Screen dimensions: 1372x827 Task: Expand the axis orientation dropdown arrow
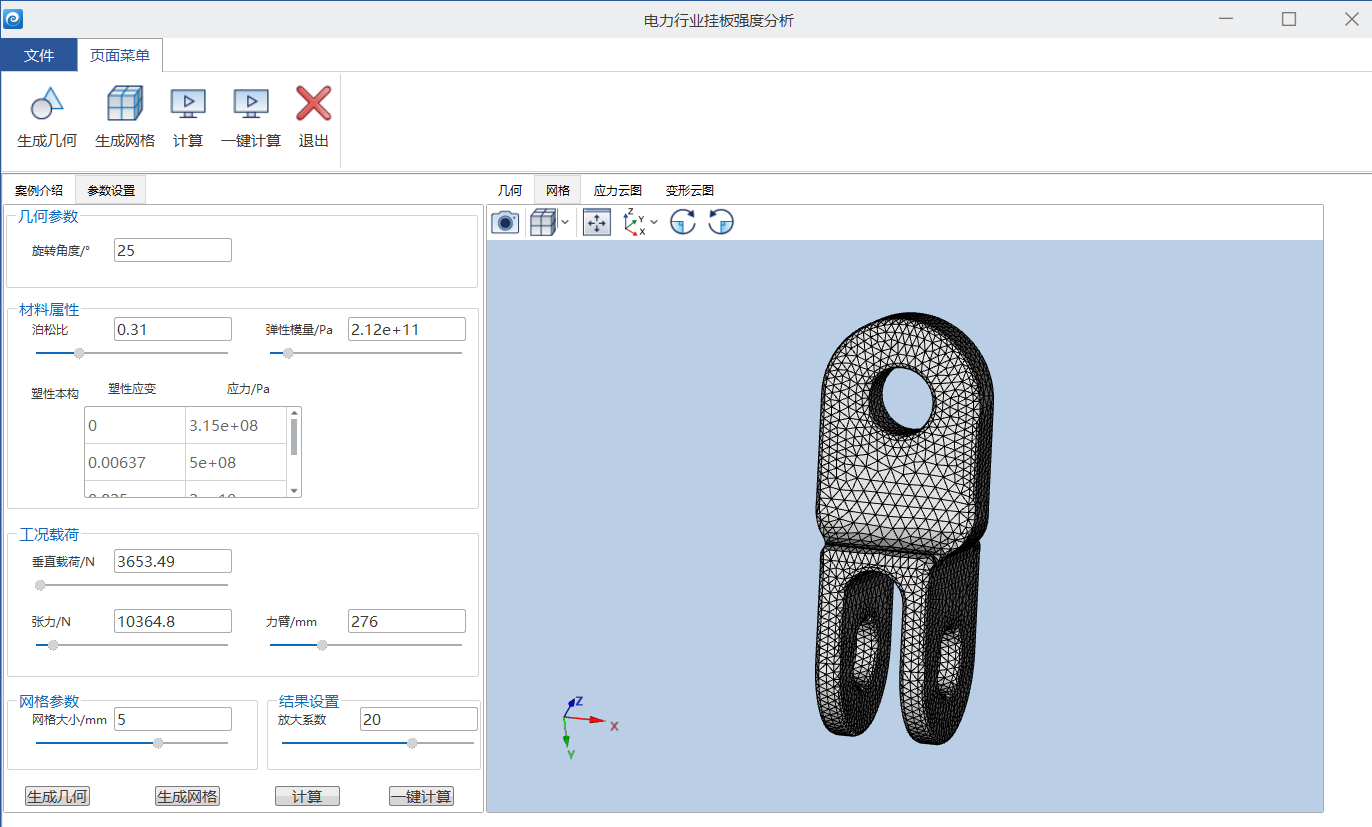654,223
